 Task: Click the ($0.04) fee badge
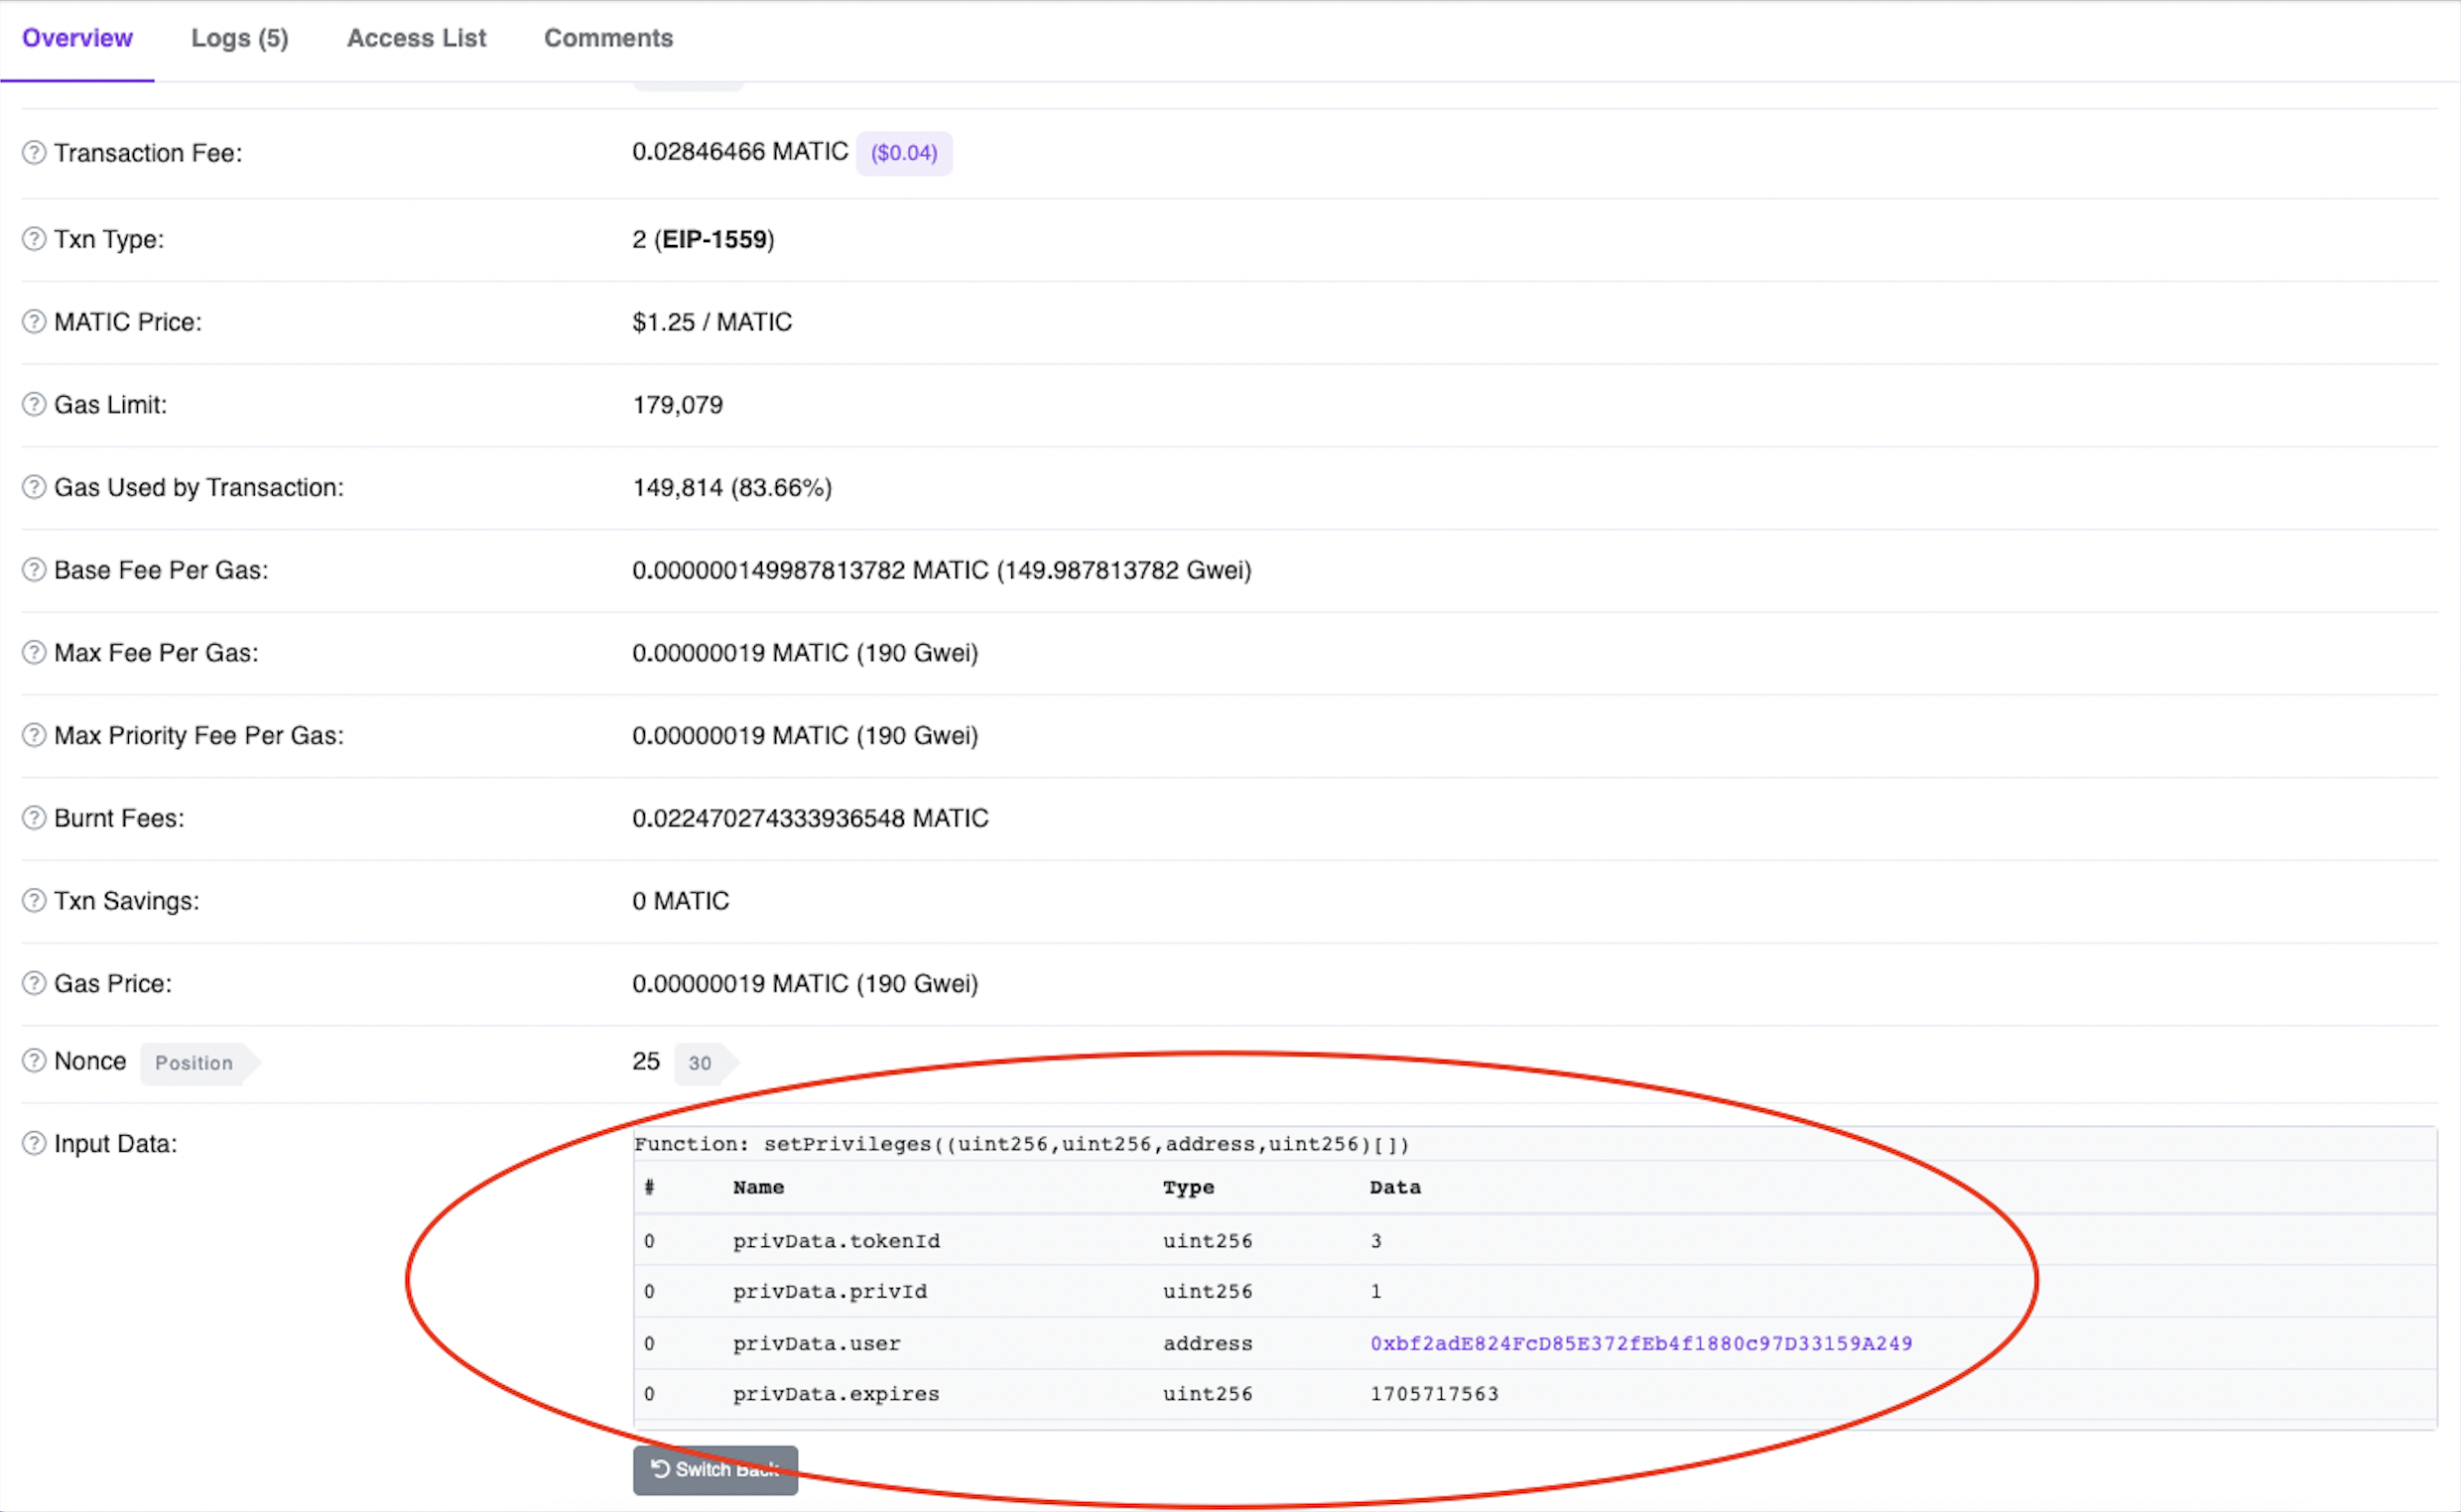(x=904, y=153)
